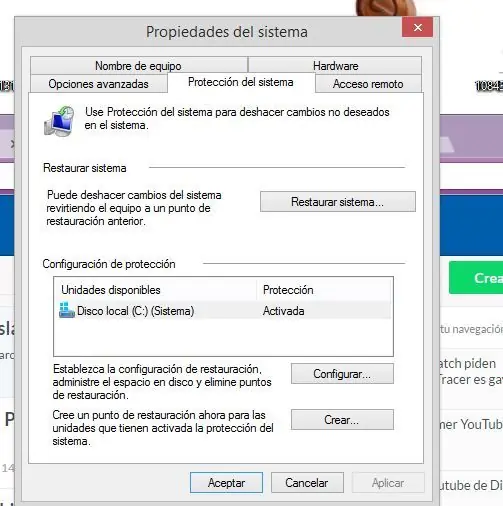Click the Disco local drive icon
The width and height of the screenshot is (503, 506).
[x=67, y=310]
